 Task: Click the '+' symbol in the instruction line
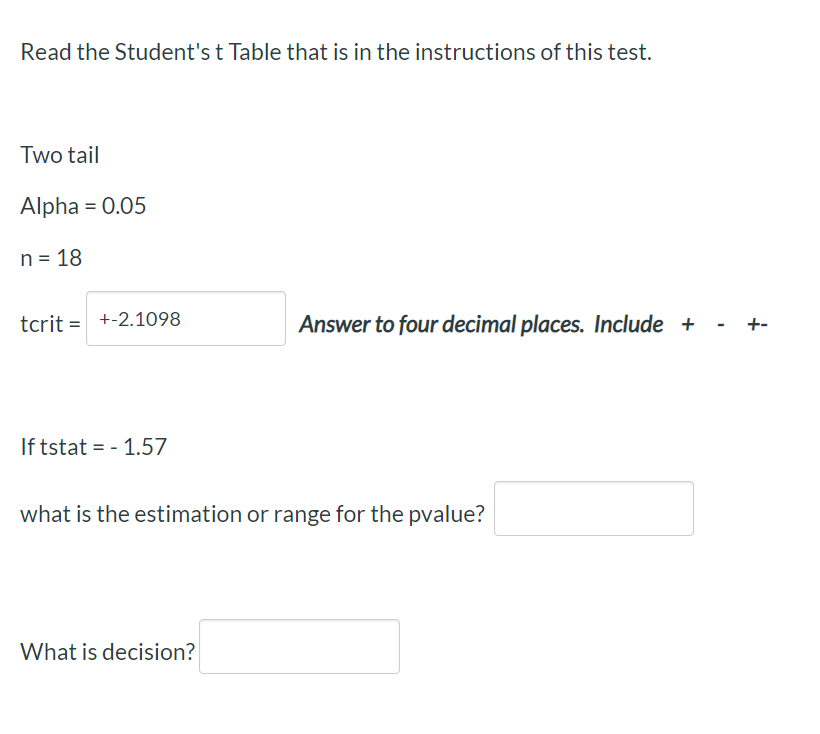[688, 323]
